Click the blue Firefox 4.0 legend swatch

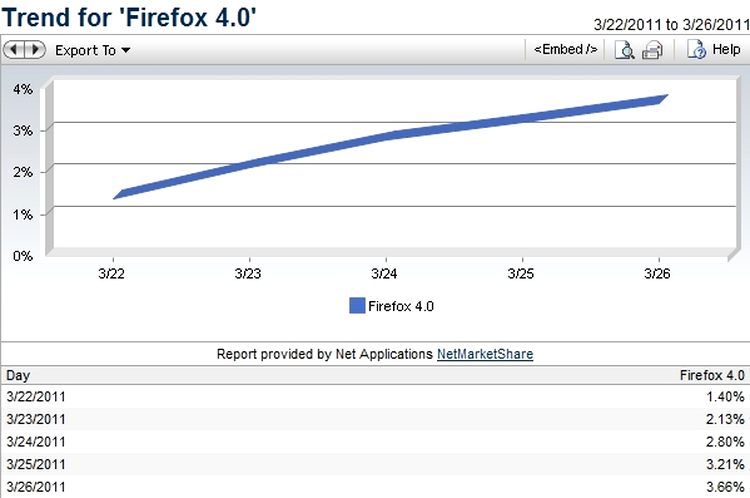pos(357,306)
